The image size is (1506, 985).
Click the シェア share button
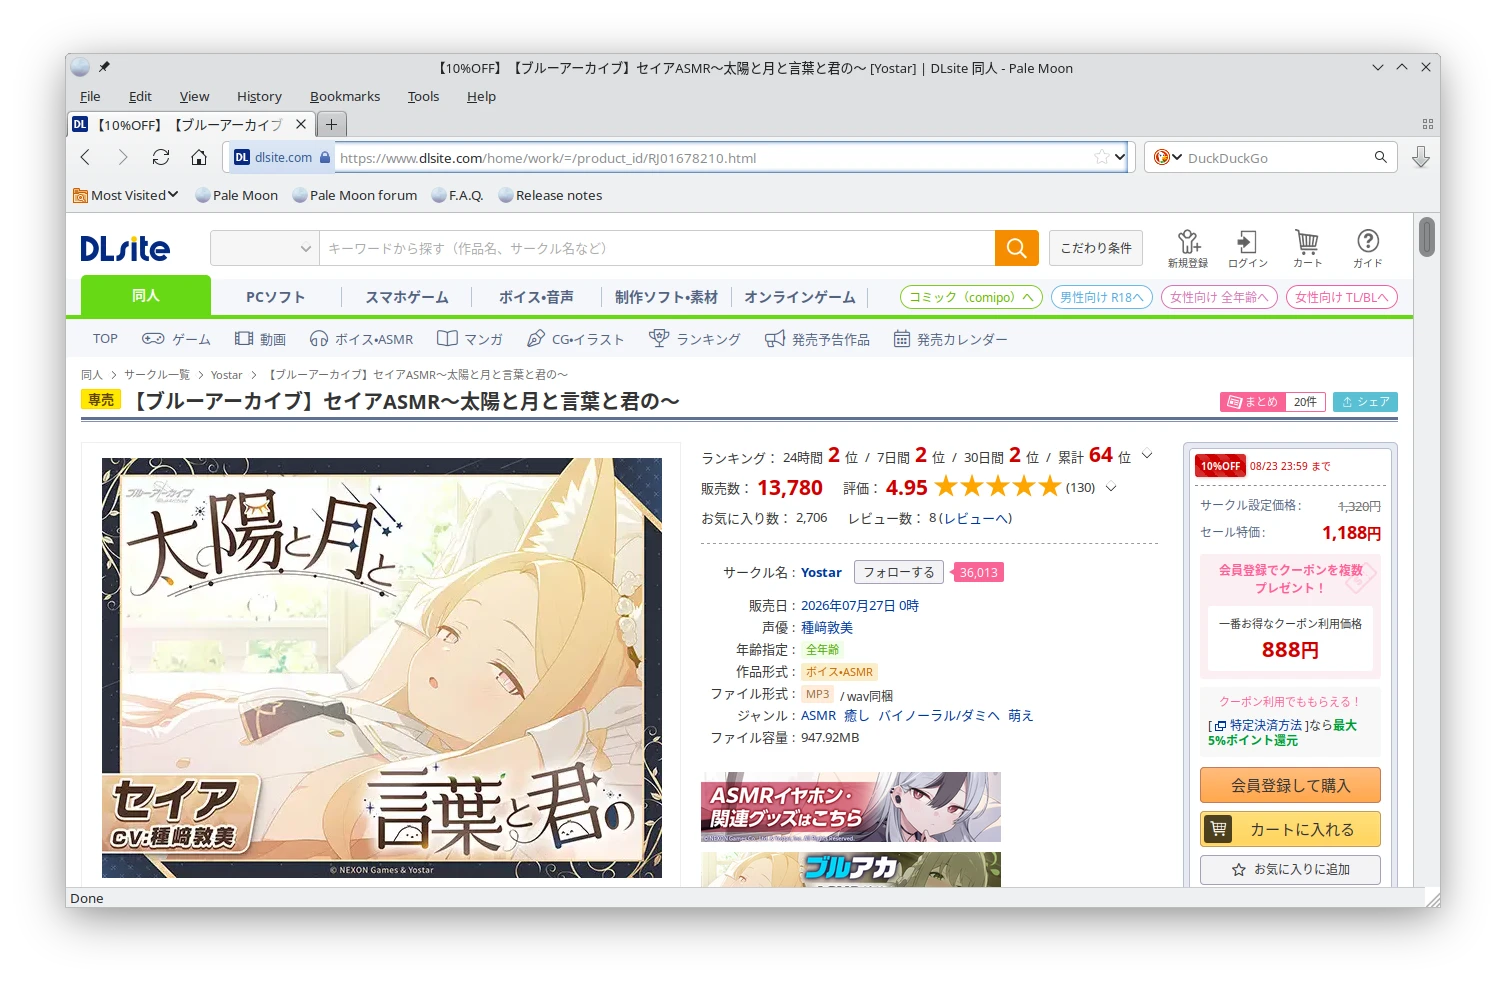[1365, 401]
